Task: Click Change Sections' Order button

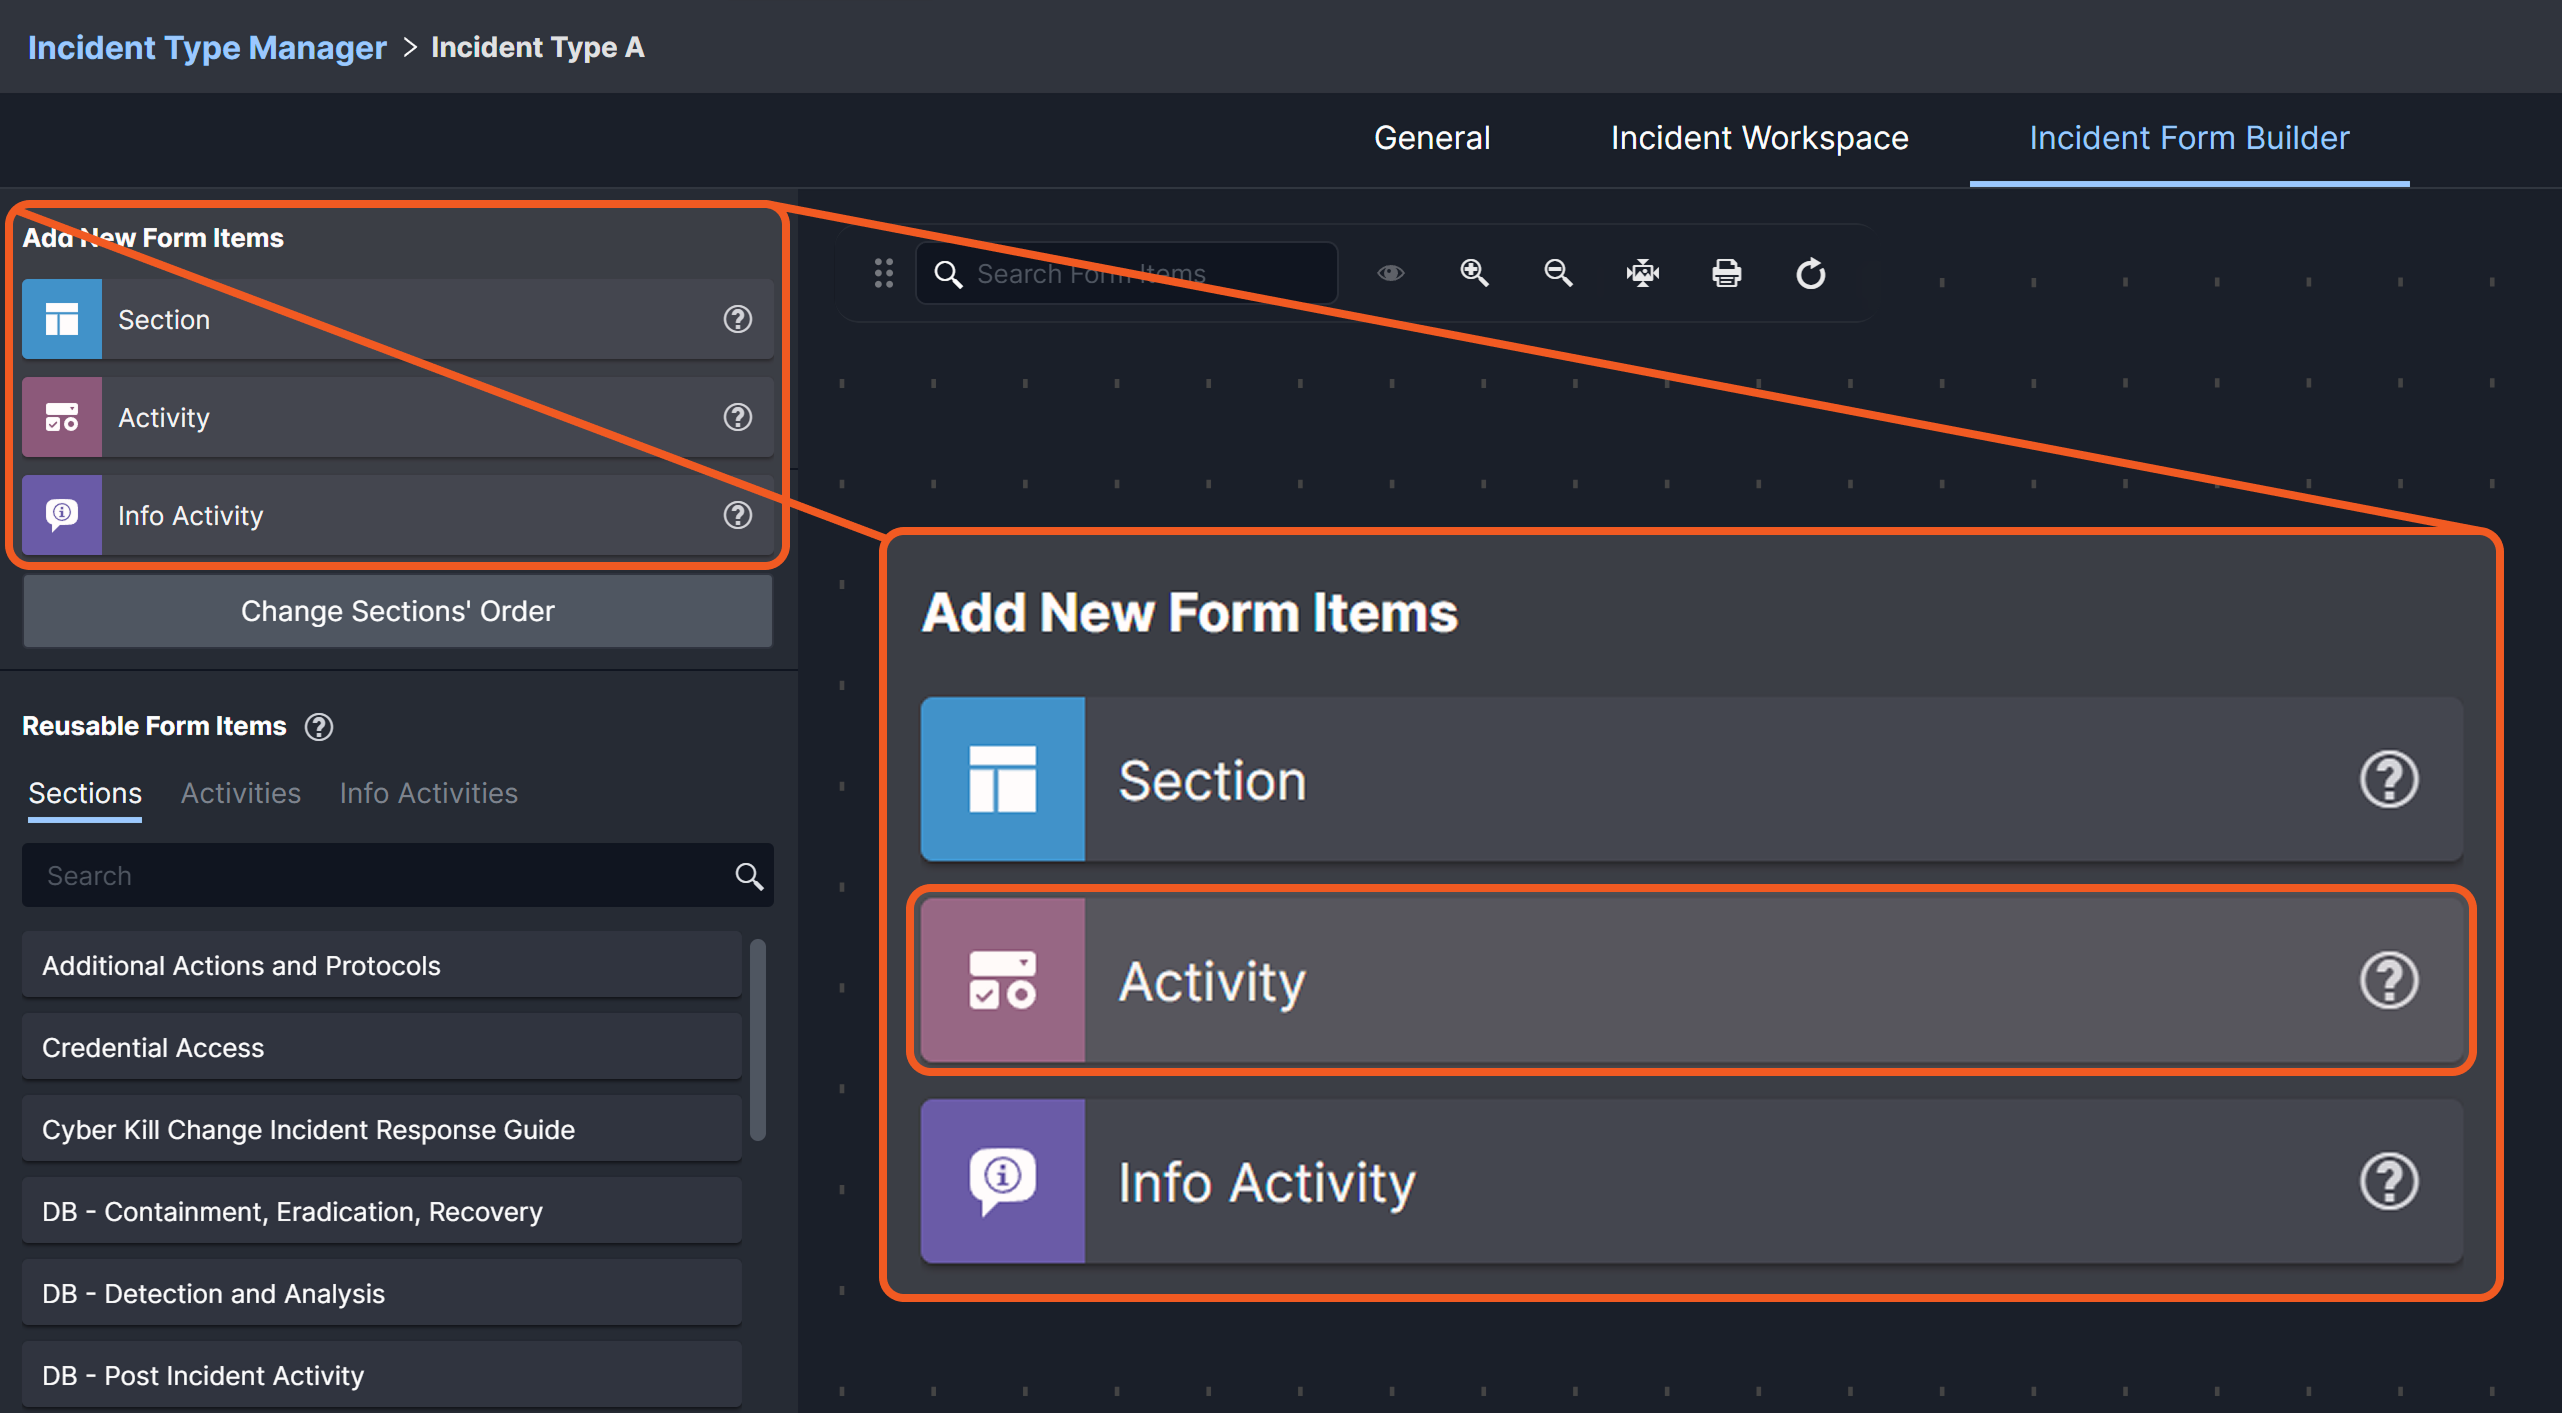Action: click(x=397, y=611)
